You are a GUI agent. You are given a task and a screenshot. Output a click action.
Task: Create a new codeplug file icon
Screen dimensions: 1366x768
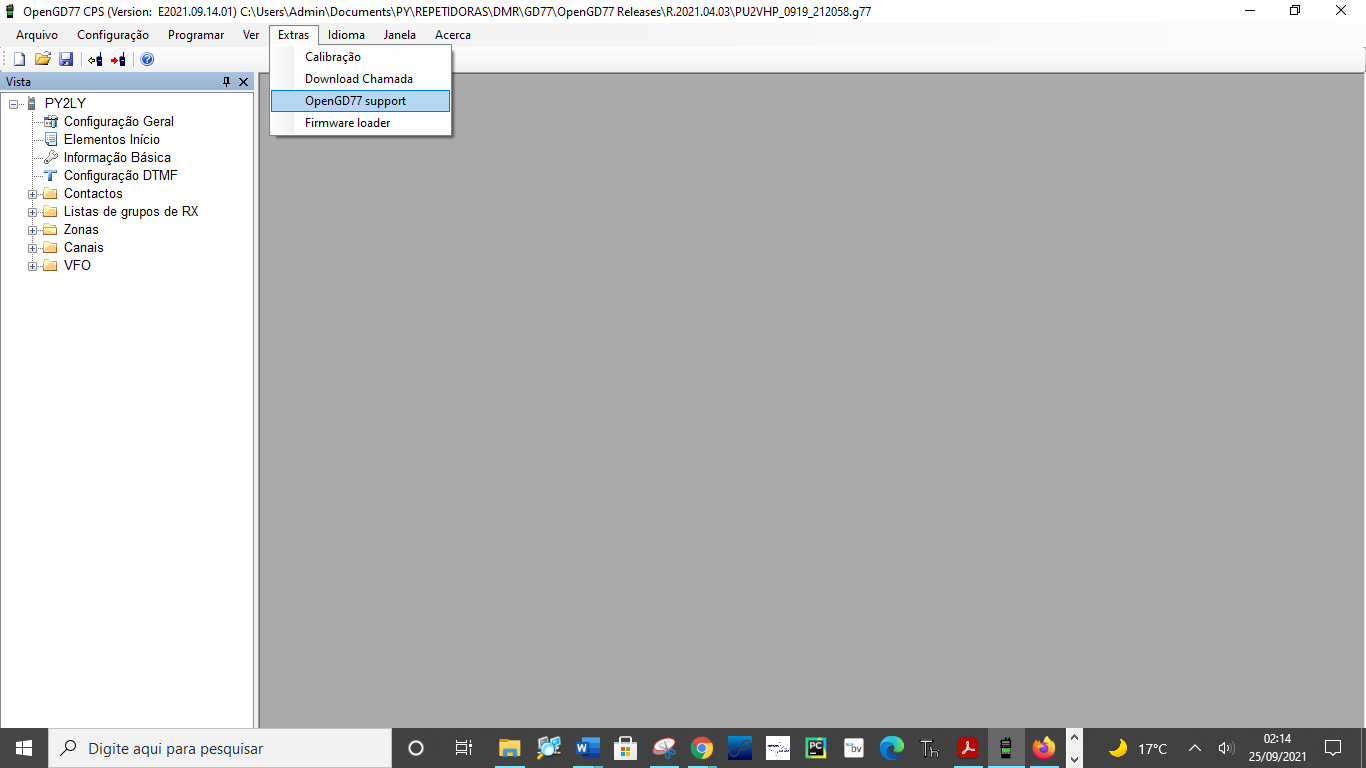pos(19,60)
